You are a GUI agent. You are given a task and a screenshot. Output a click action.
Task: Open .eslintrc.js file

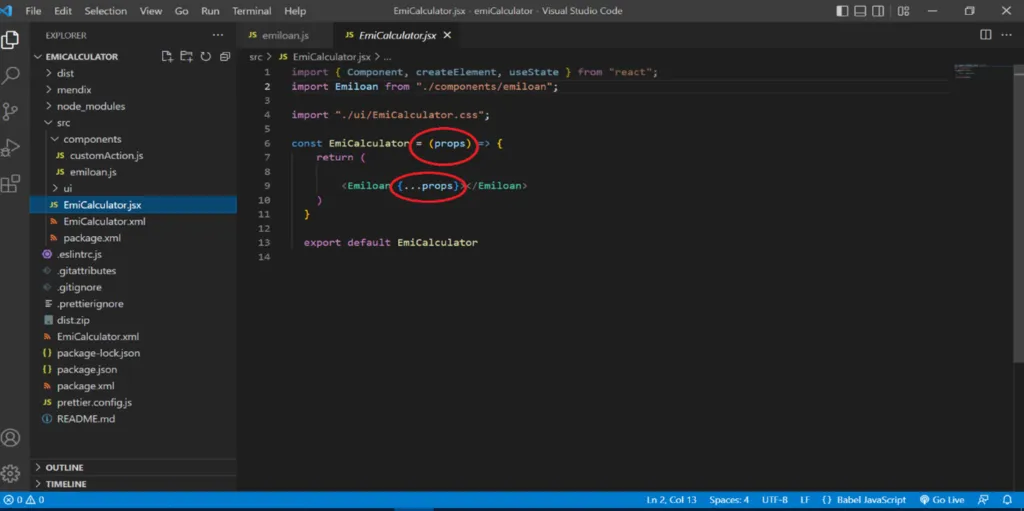coord(79,254)
